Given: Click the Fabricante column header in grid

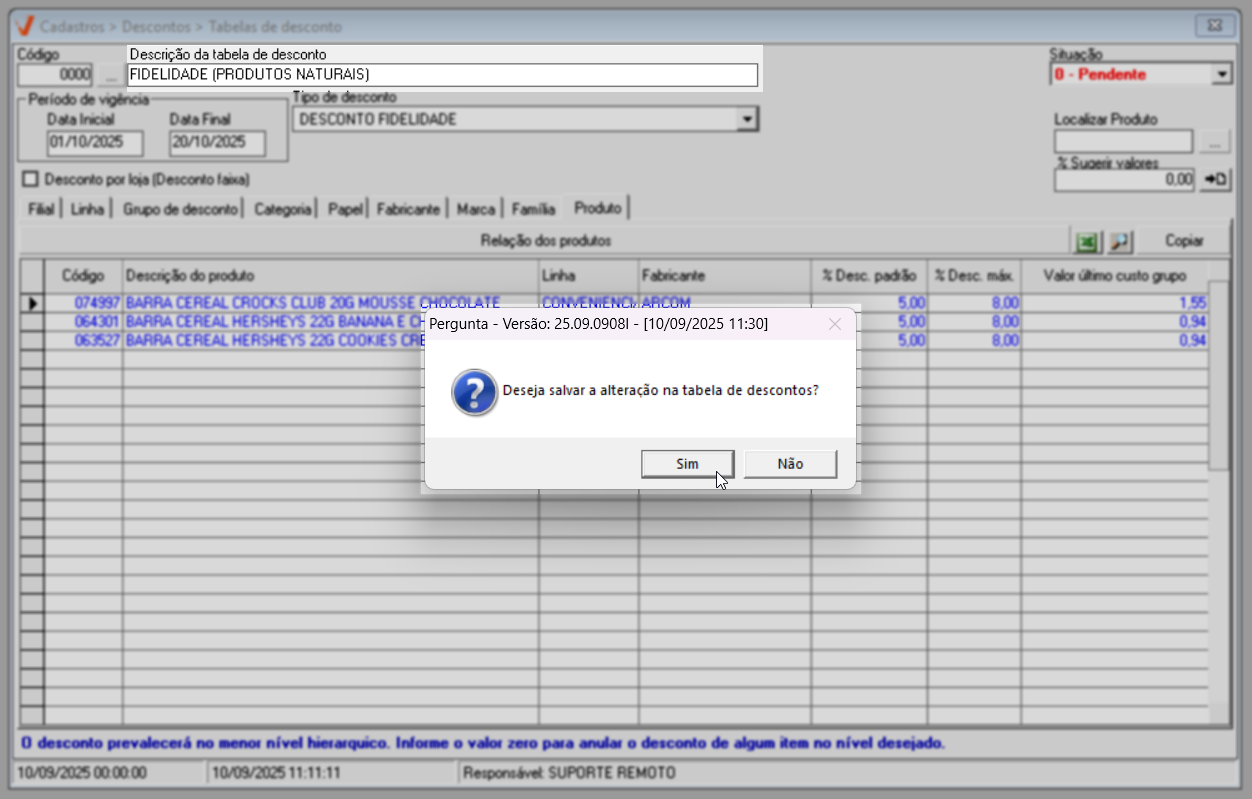Looking at the screenshot, I should point(725,275).
